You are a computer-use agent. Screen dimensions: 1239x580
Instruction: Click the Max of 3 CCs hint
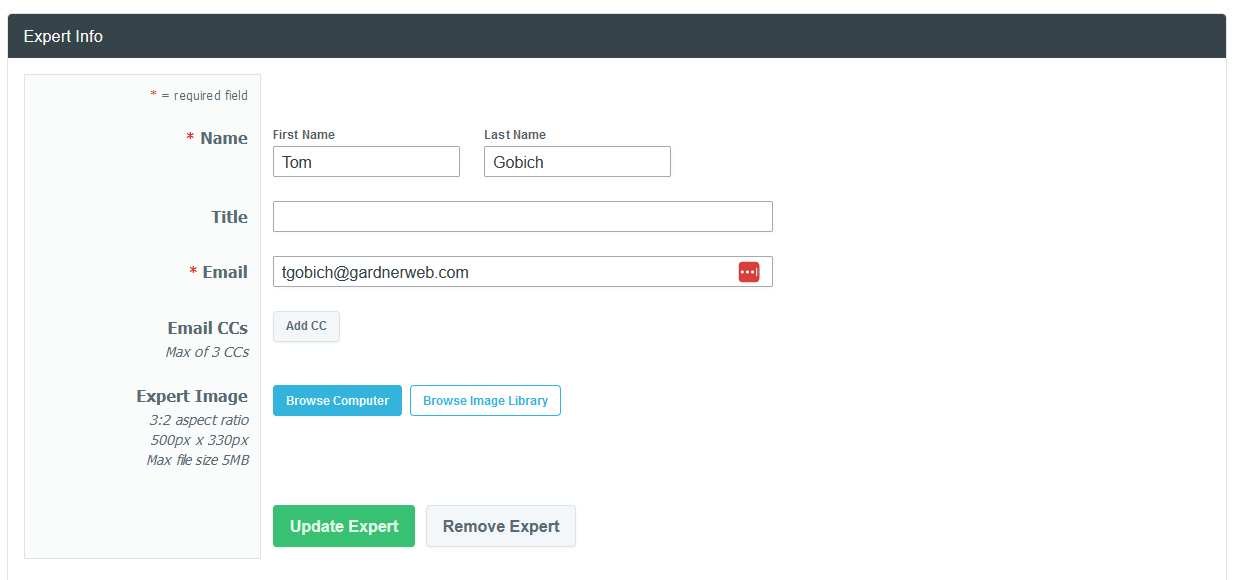207,352
